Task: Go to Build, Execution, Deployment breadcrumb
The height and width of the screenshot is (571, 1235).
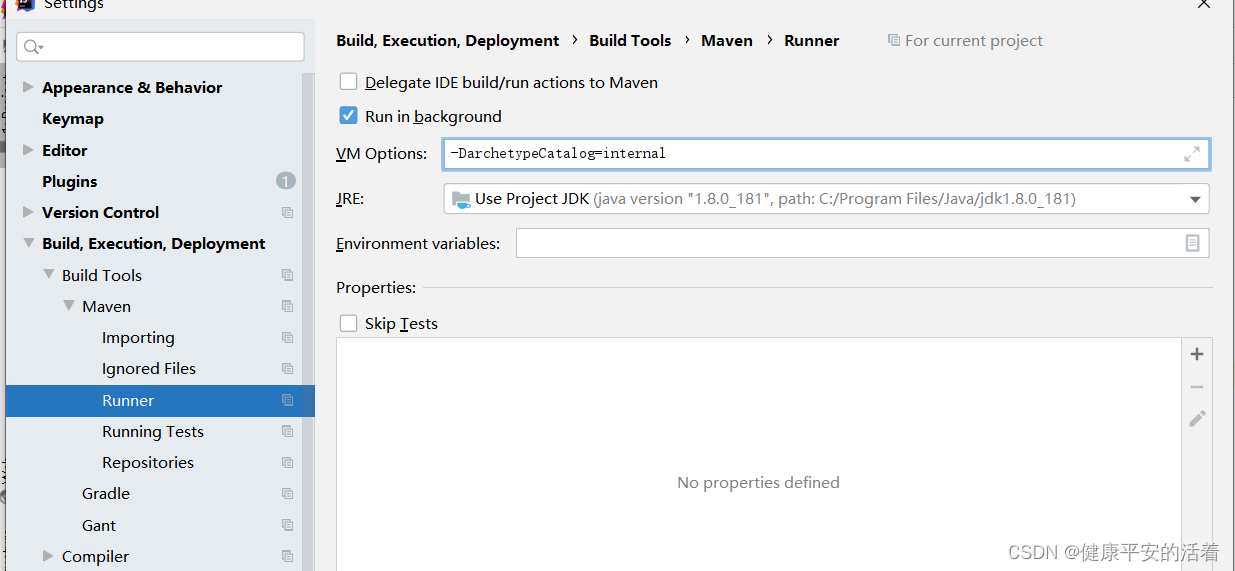Action: (448, 41)
